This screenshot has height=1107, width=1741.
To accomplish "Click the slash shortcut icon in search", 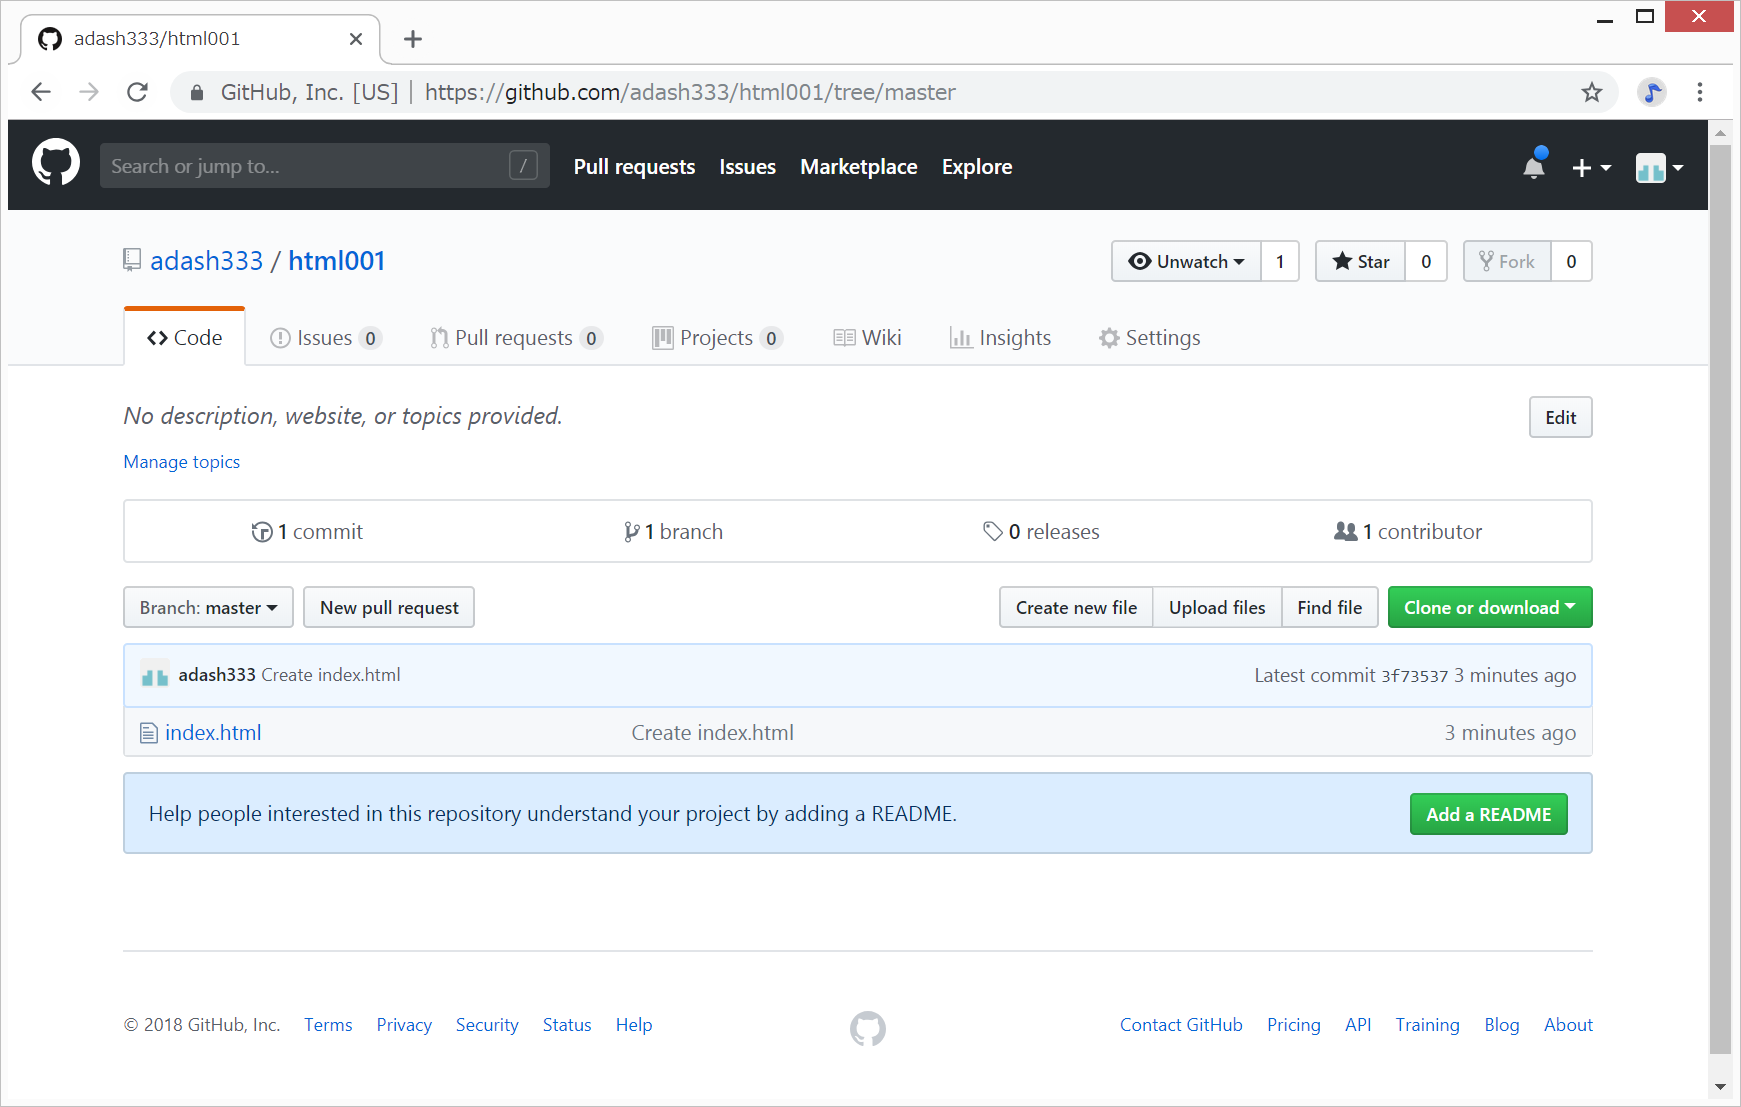I will (523, 165).
